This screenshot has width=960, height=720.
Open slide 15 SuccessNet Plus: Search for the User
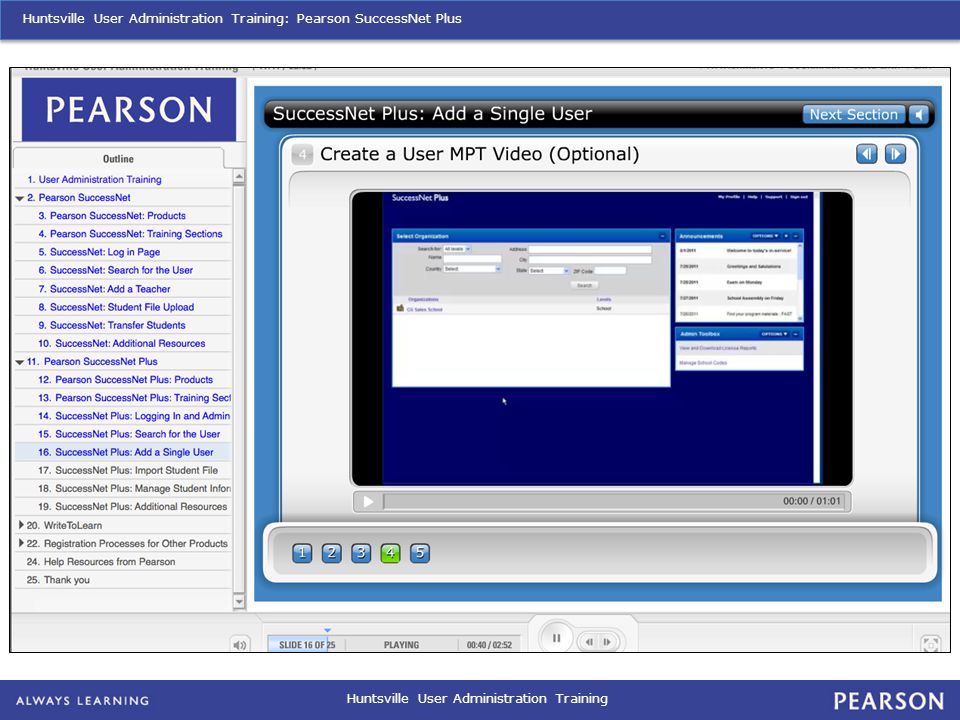tap(129, 434)
